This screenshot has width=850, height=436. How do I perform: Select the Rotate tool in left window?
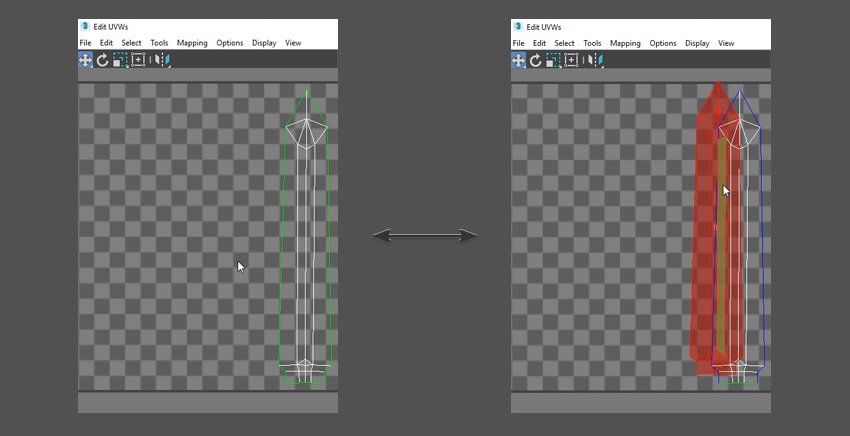[x=102, y=60]
